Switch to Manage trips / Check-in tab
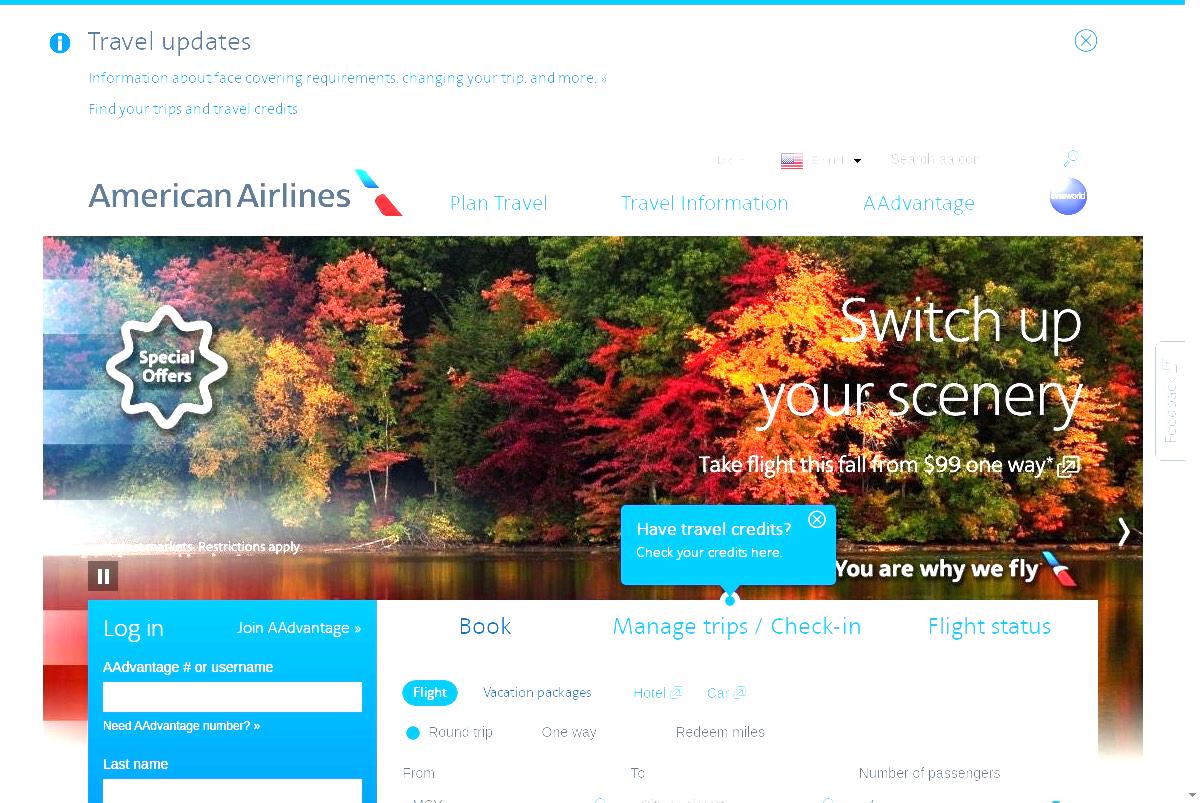The width and height of the screenshot is (1200, 803). [x=736, y=626]
